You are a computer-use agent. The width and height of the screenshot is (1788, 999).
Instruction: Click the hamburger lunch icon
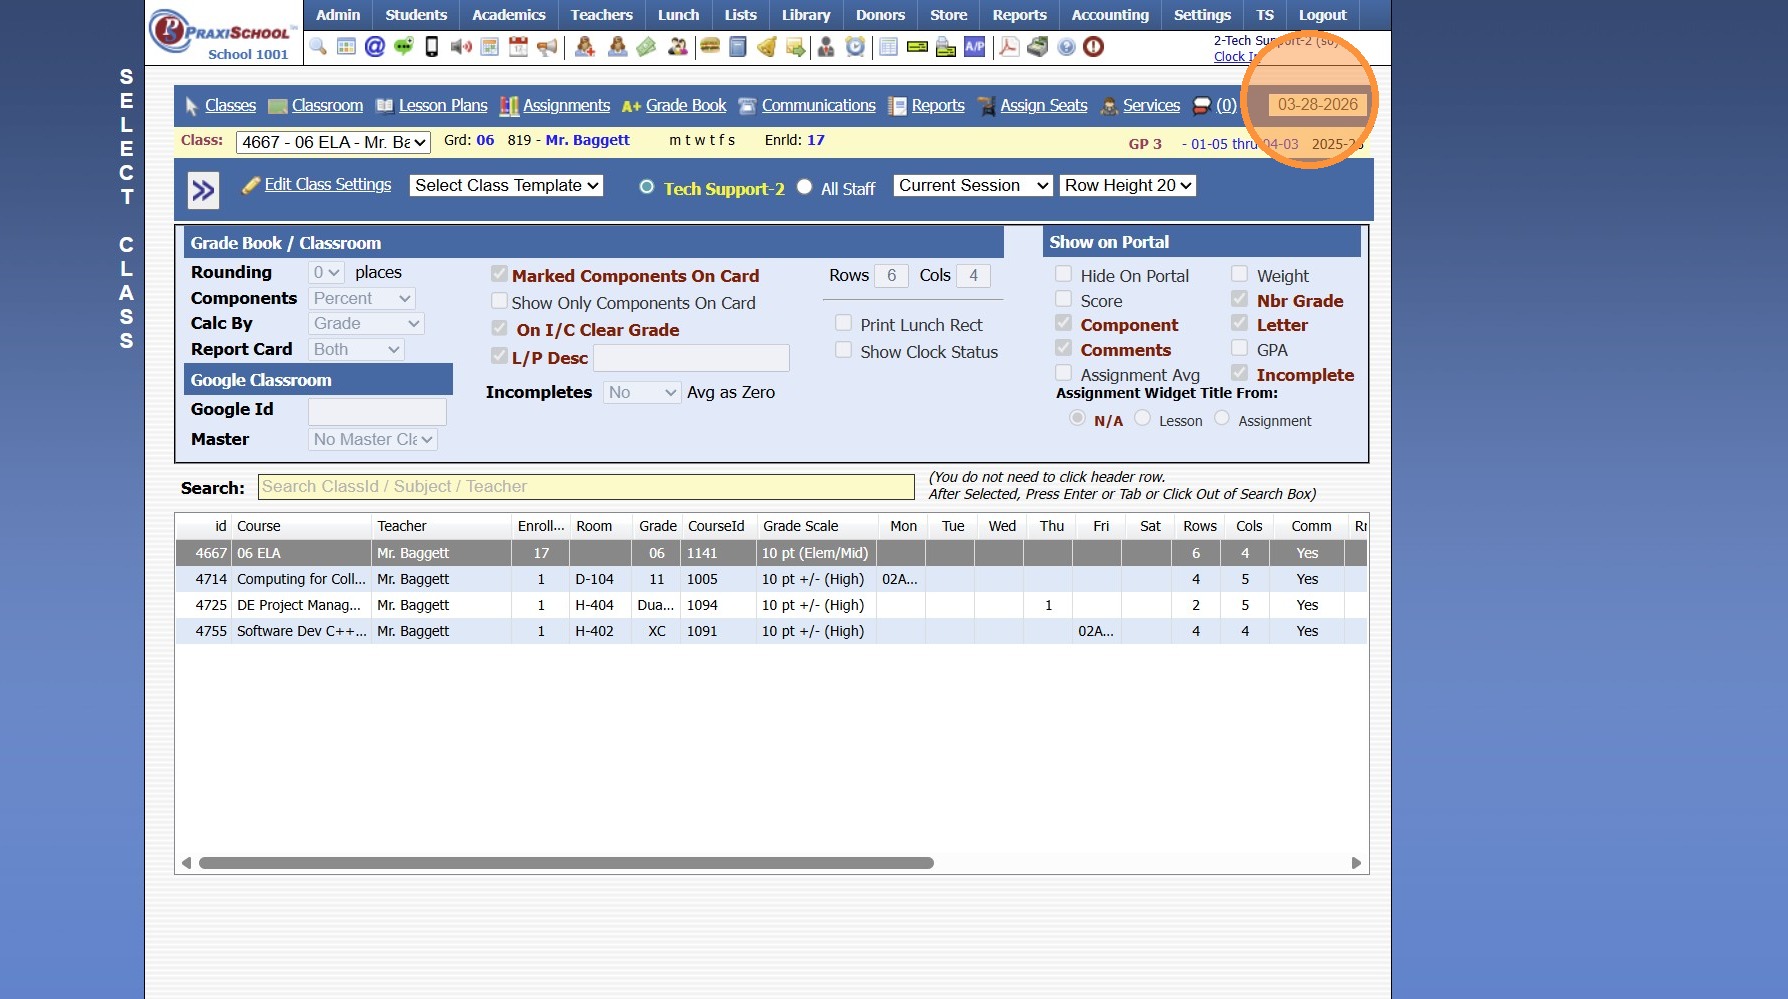pyautogui.click(x=710, y=46)
